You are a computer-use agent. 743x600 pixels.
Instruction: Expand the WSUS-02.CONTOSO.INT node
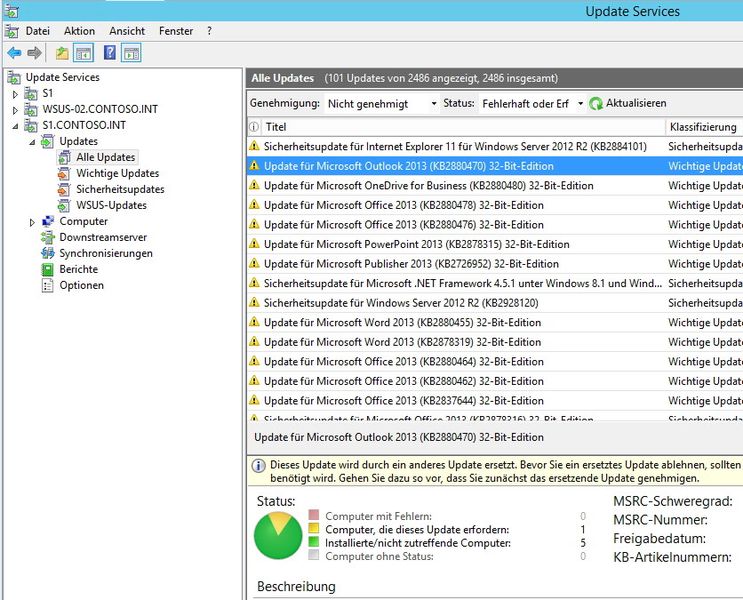[x=15, y=110]
